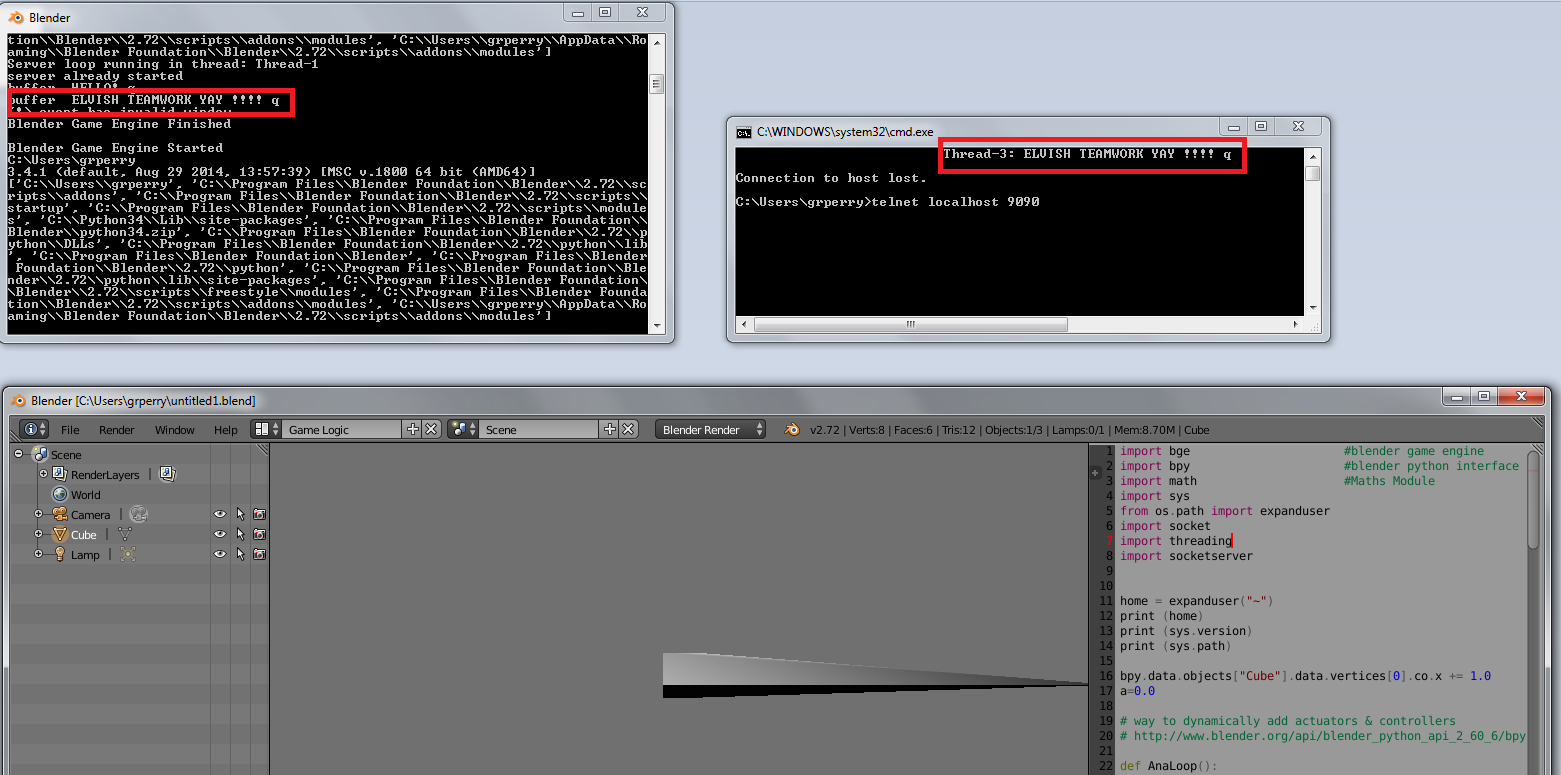This screenshot has height=775, width=1561.
Task: Delete the Game Logic screen layout
Action: pyautogui.click(x=431, y=429)
